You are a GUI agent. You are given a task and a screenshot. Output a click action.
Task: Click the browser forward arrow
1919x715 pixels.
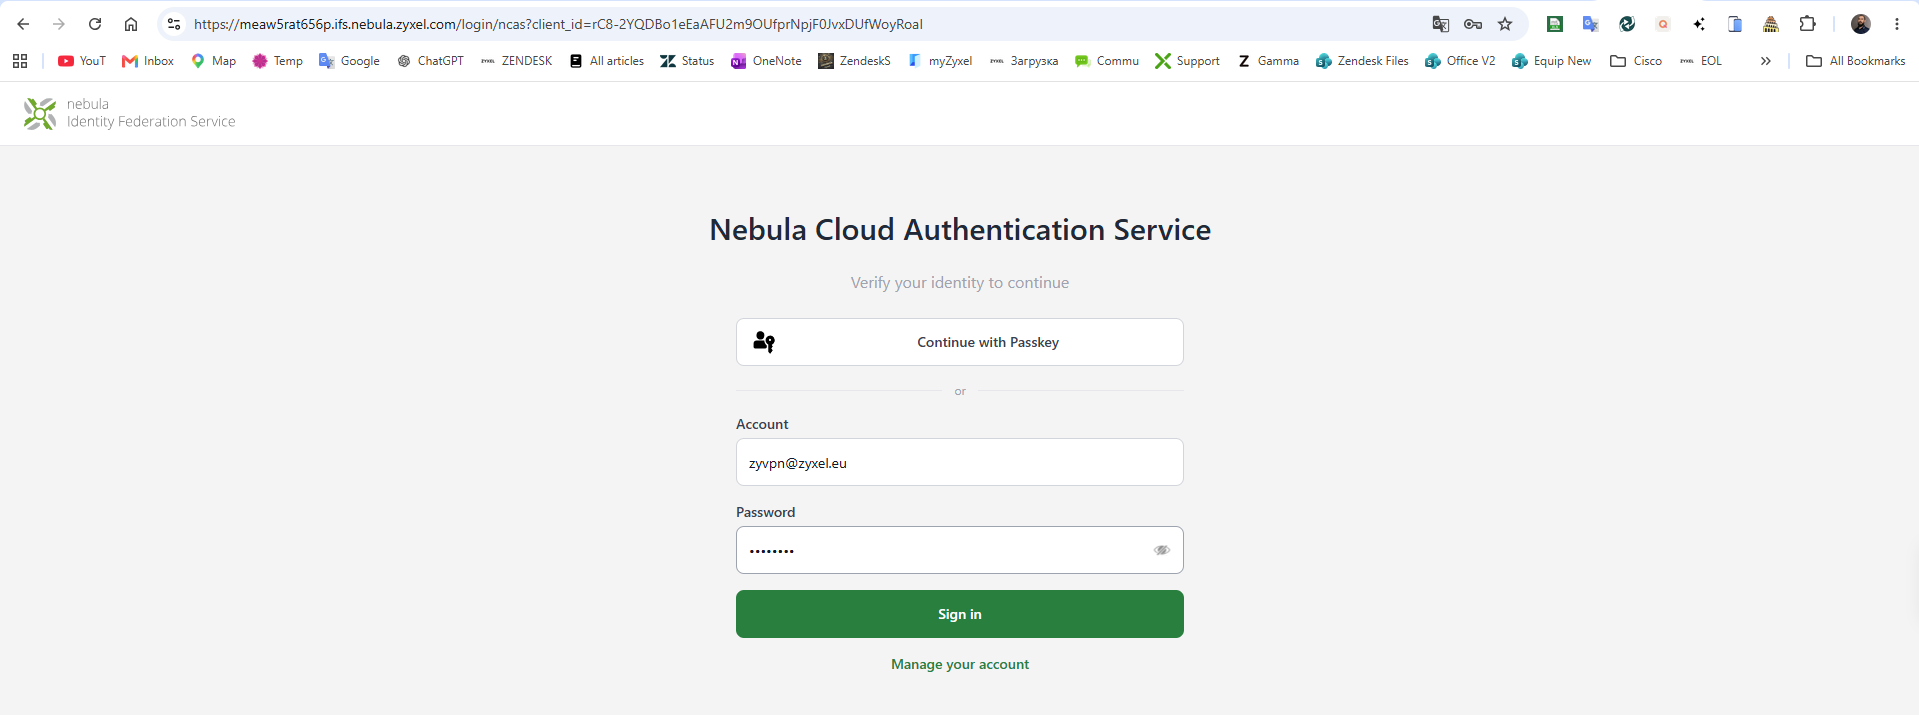(59, 24)
